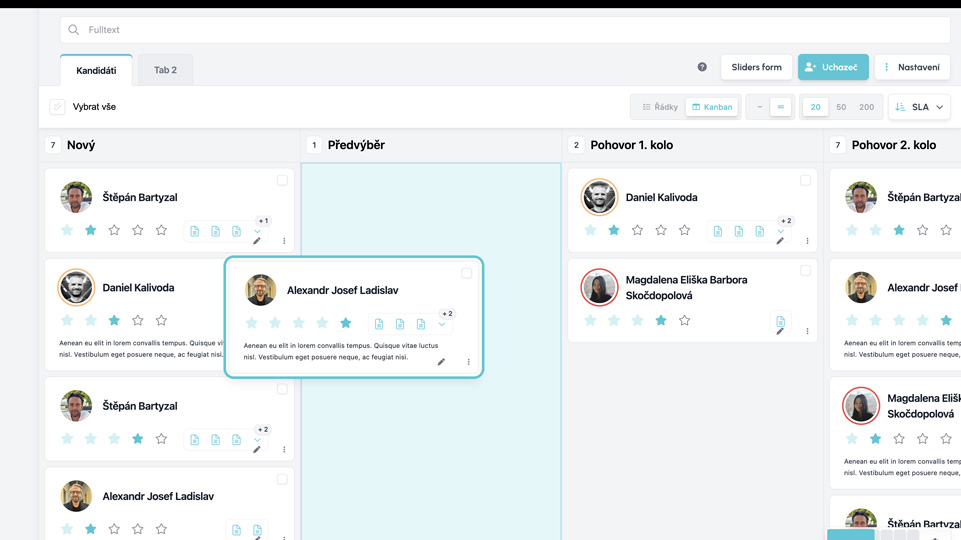
Task: Expand documents chevron on the dragged Alexandr card
Action: (x=442, y=324)
